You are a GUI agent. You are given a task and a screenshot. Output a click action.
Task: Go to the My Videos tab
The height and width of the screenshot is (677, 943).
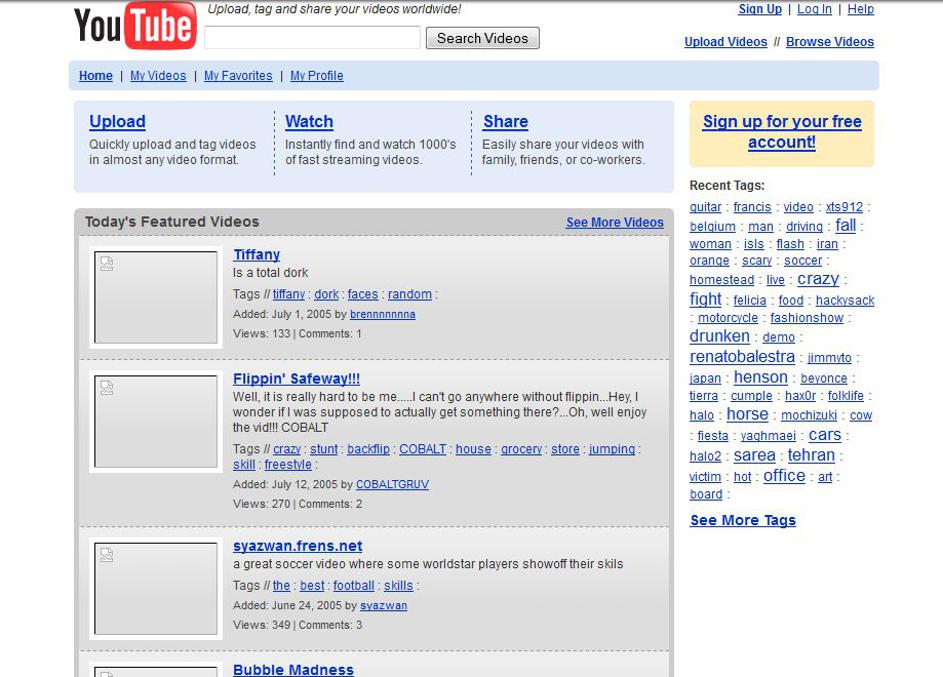pos(158,76)
